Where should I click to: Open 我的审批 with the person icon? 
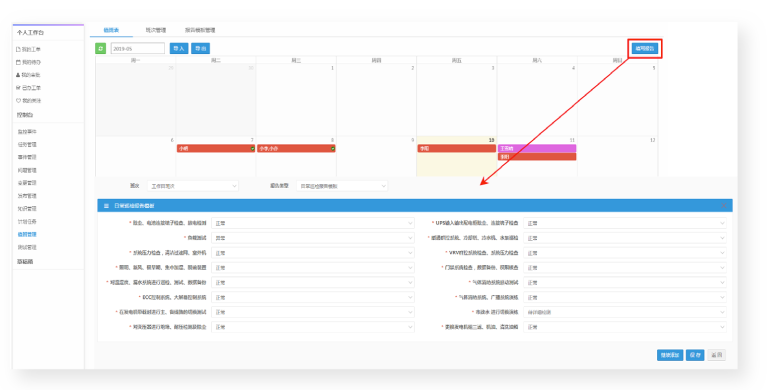tap(28, 75)
